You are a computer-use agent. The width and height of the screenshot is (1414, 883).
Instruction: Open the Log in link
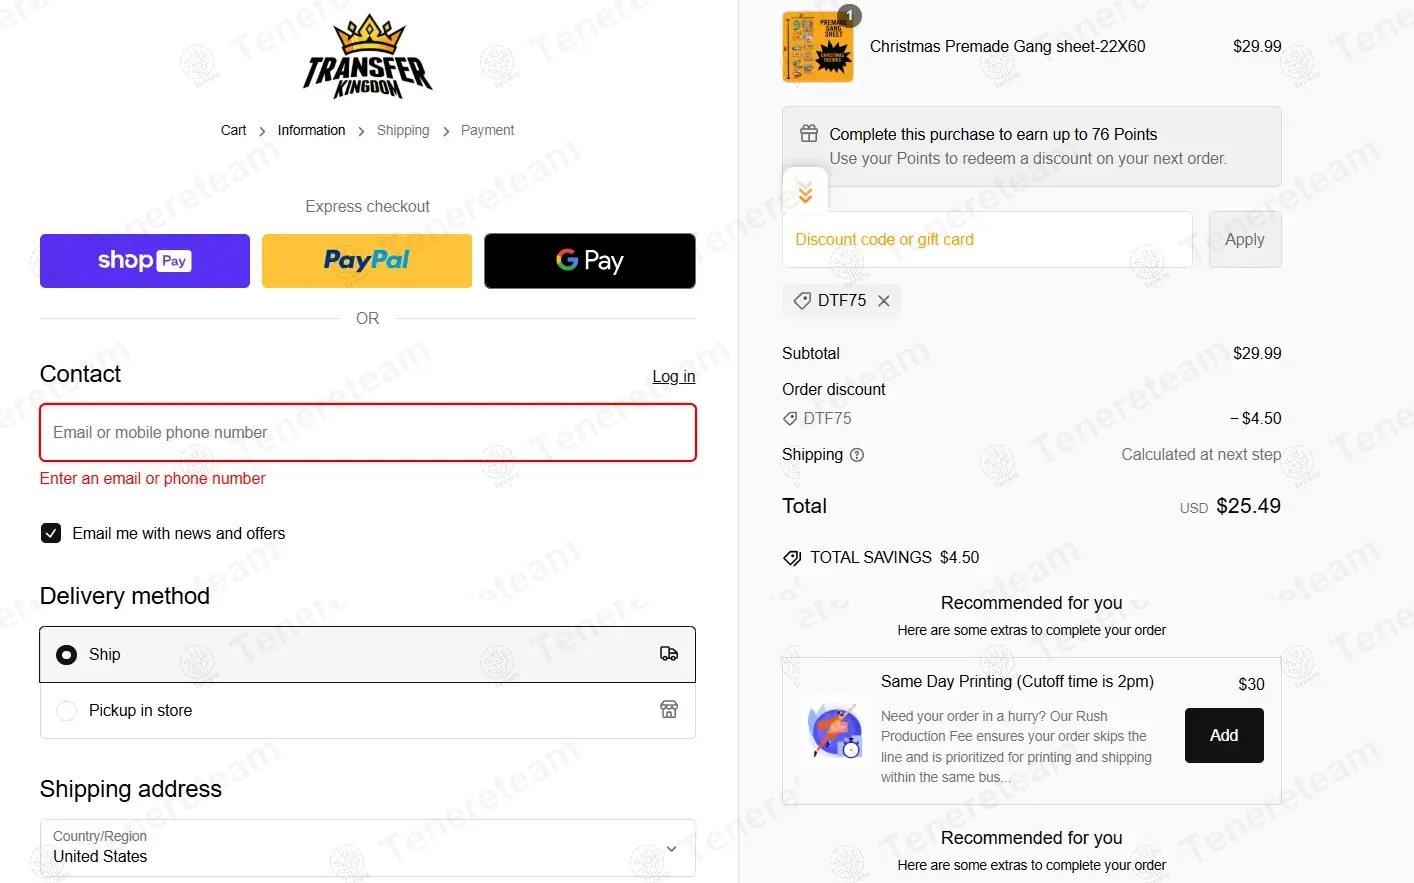click(674, 376)
